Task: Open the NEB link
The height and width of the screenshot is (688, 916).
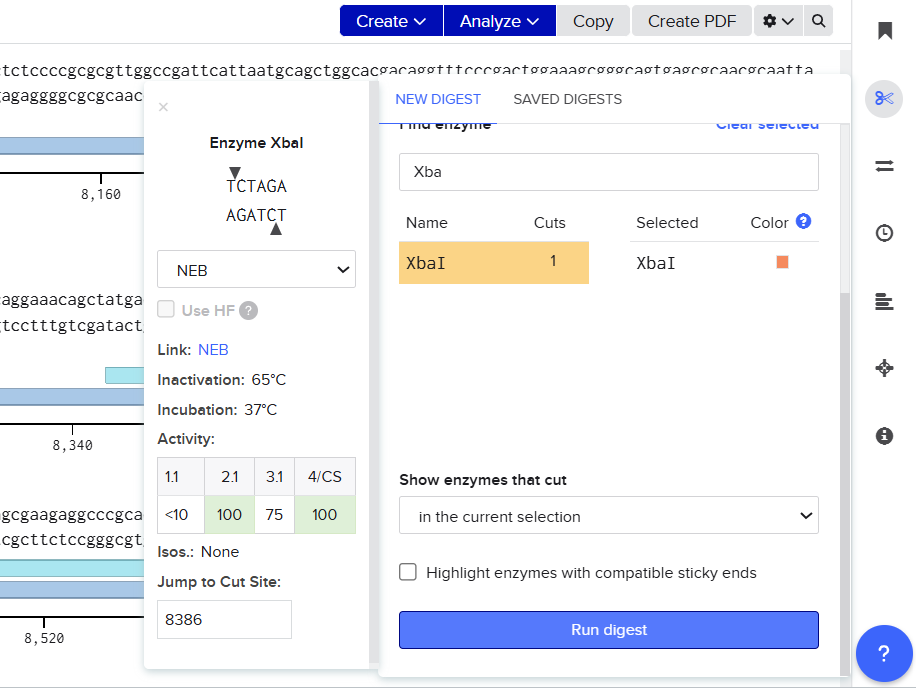Action: (x=213, y=350)
